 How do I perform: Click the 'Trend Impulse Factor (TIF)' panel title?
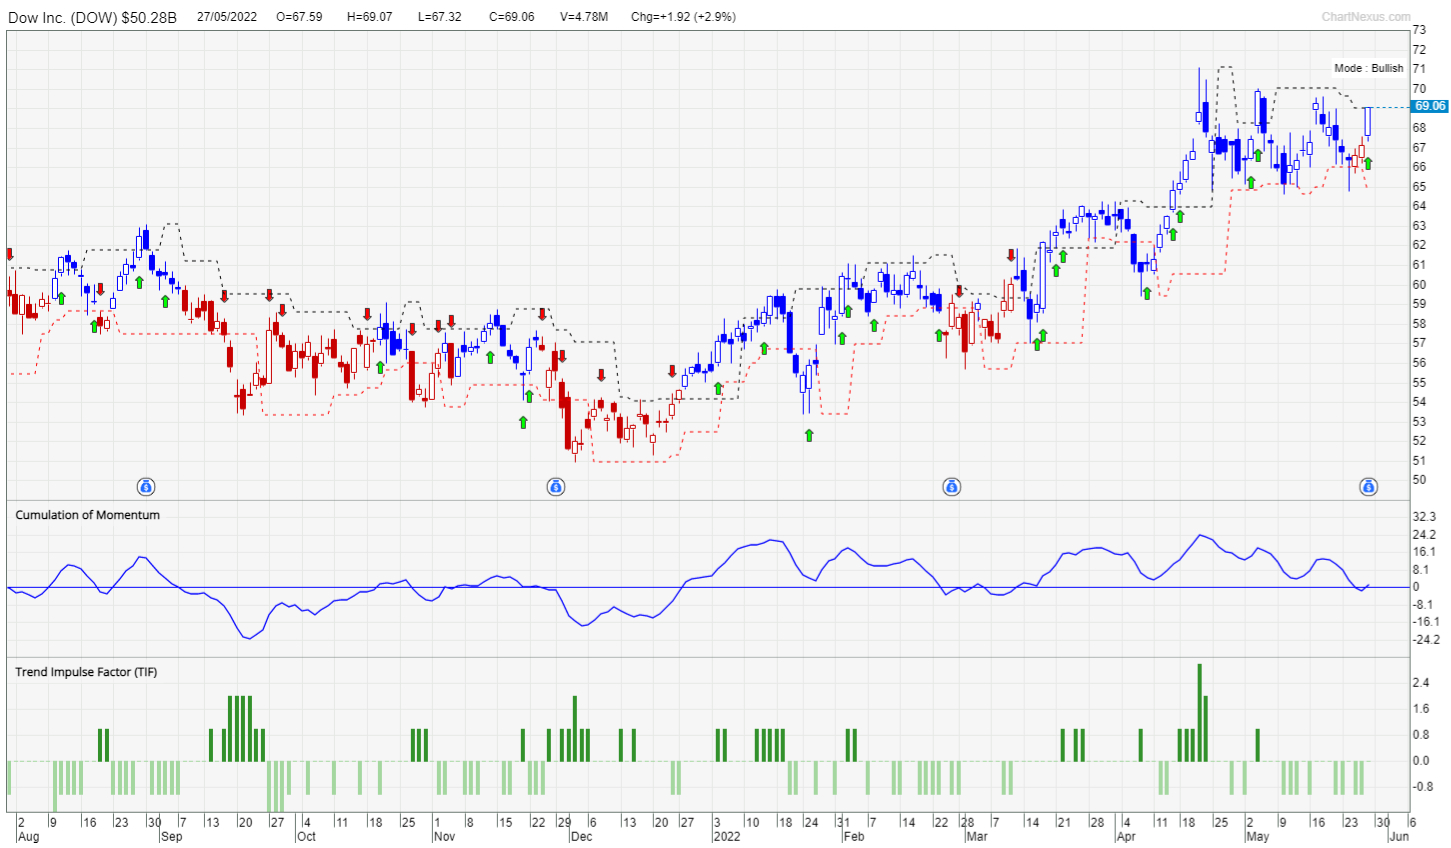coord(86,672)
